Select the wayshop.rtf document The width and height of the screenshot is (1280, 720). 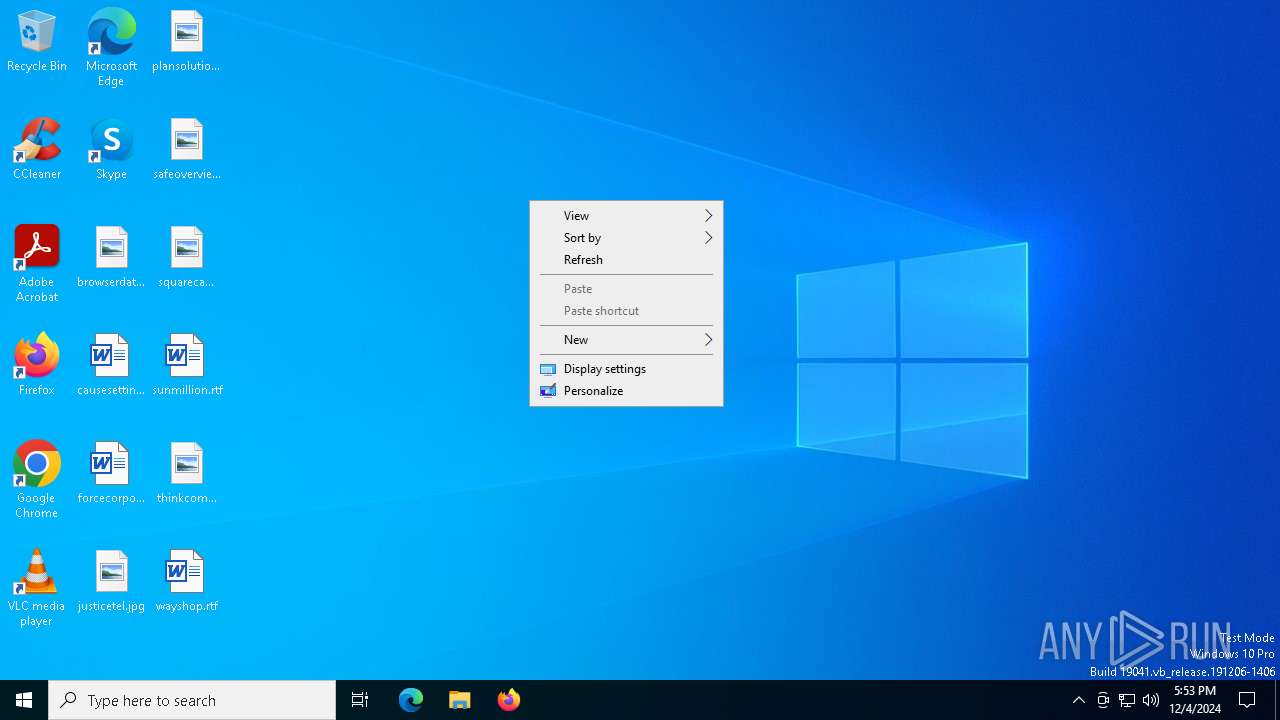[186, 582]
